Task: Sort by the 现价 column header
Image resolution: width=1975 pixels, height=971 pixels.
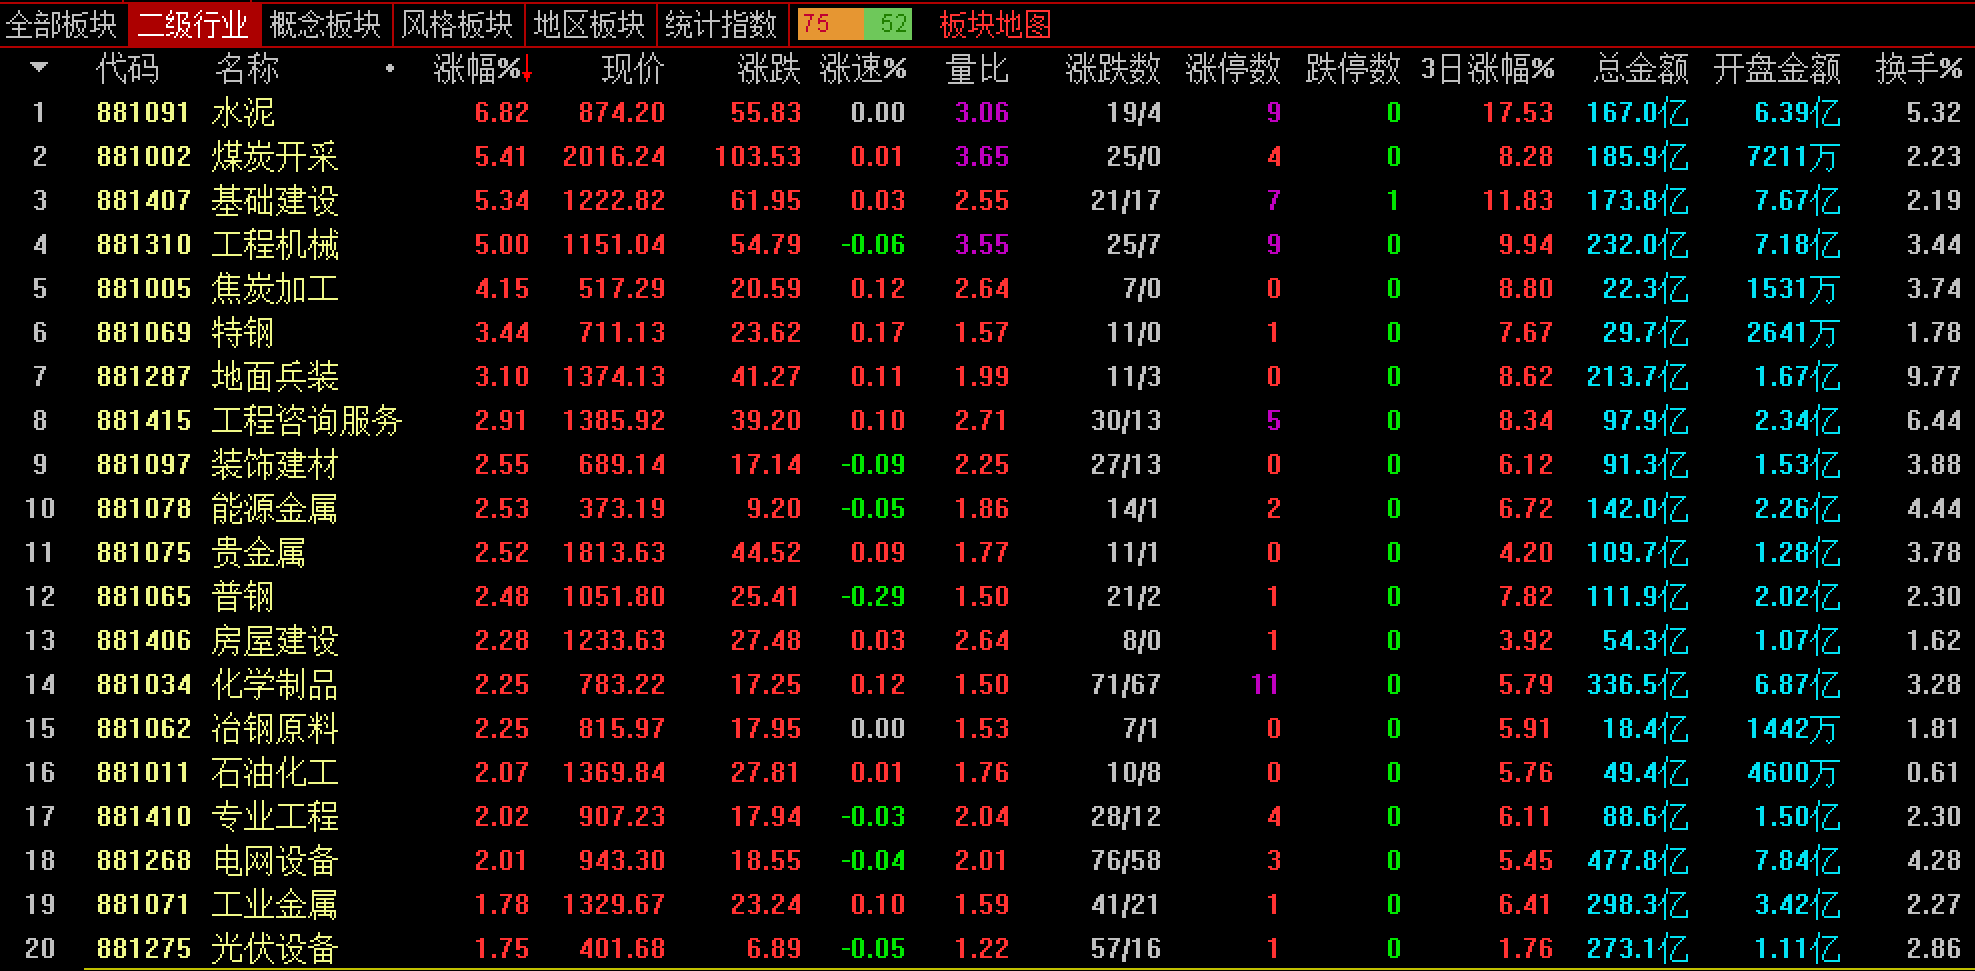Action: tap(633, 69)
